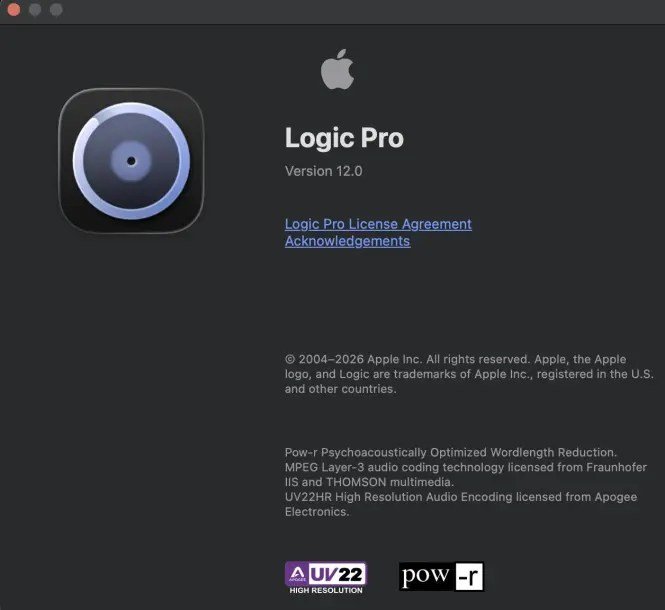Click the Version 12.0 text
Image resolution: width=665 pixels, height=610 pixels.
[324, 171]
